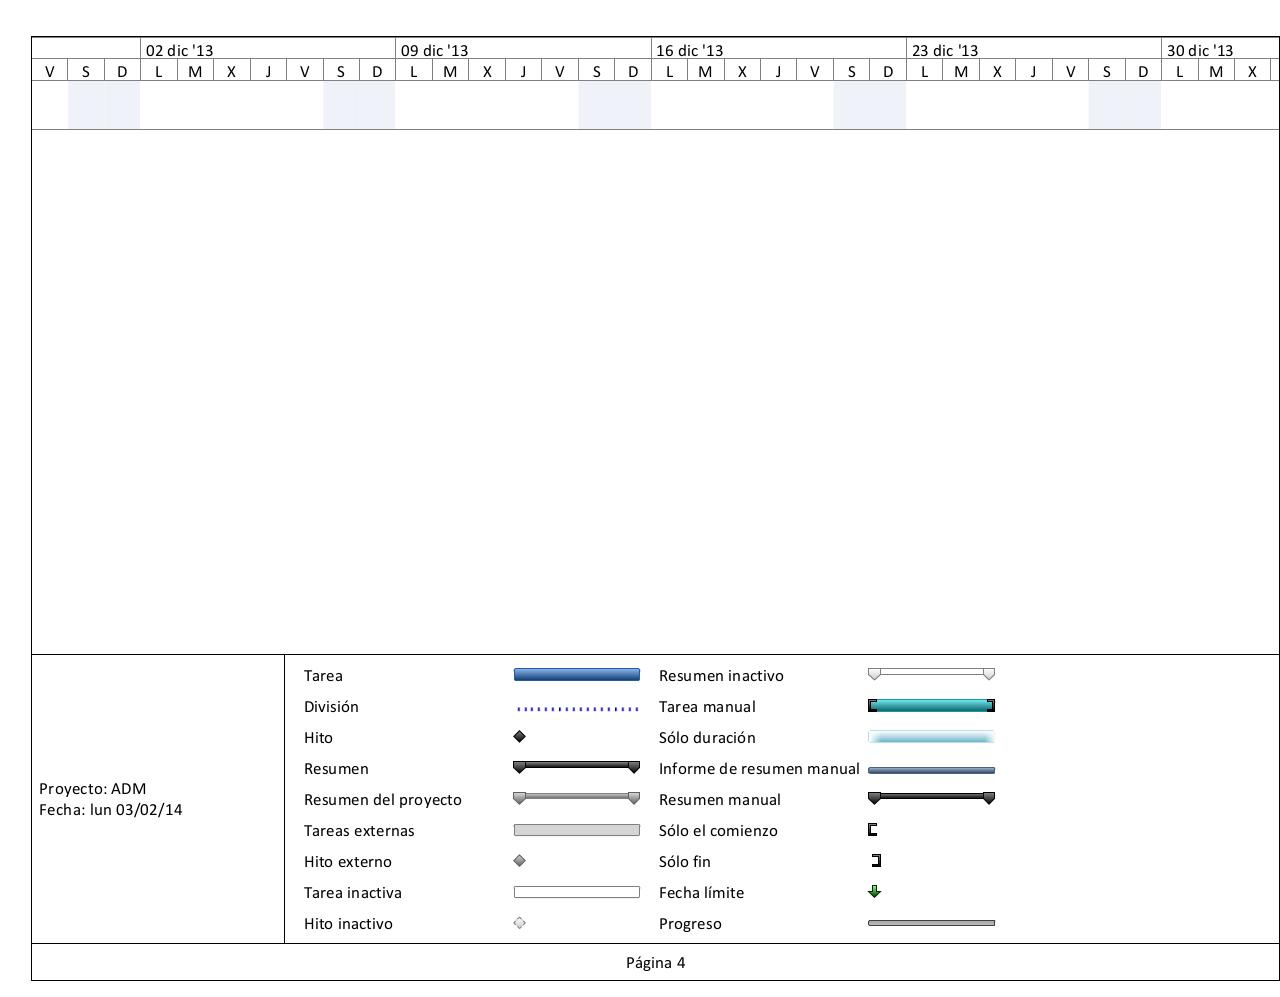The height and width of the screenshot is (997, 1280).
Task: Select the 02 dic '13 week header
Action: tap(180, 50)
